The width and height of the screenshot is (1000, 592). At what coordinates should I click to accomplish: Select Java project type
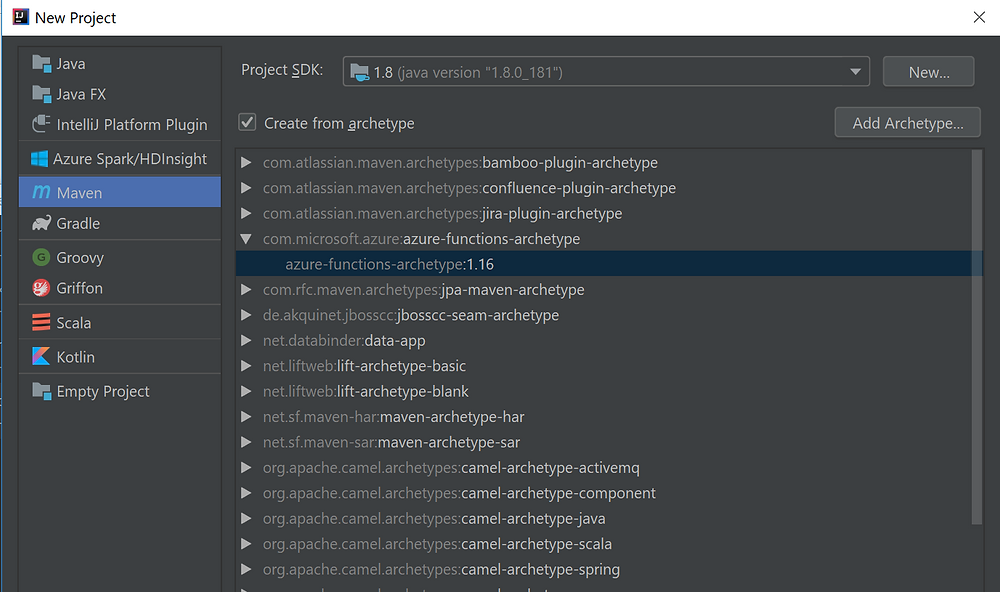point(120,64)
